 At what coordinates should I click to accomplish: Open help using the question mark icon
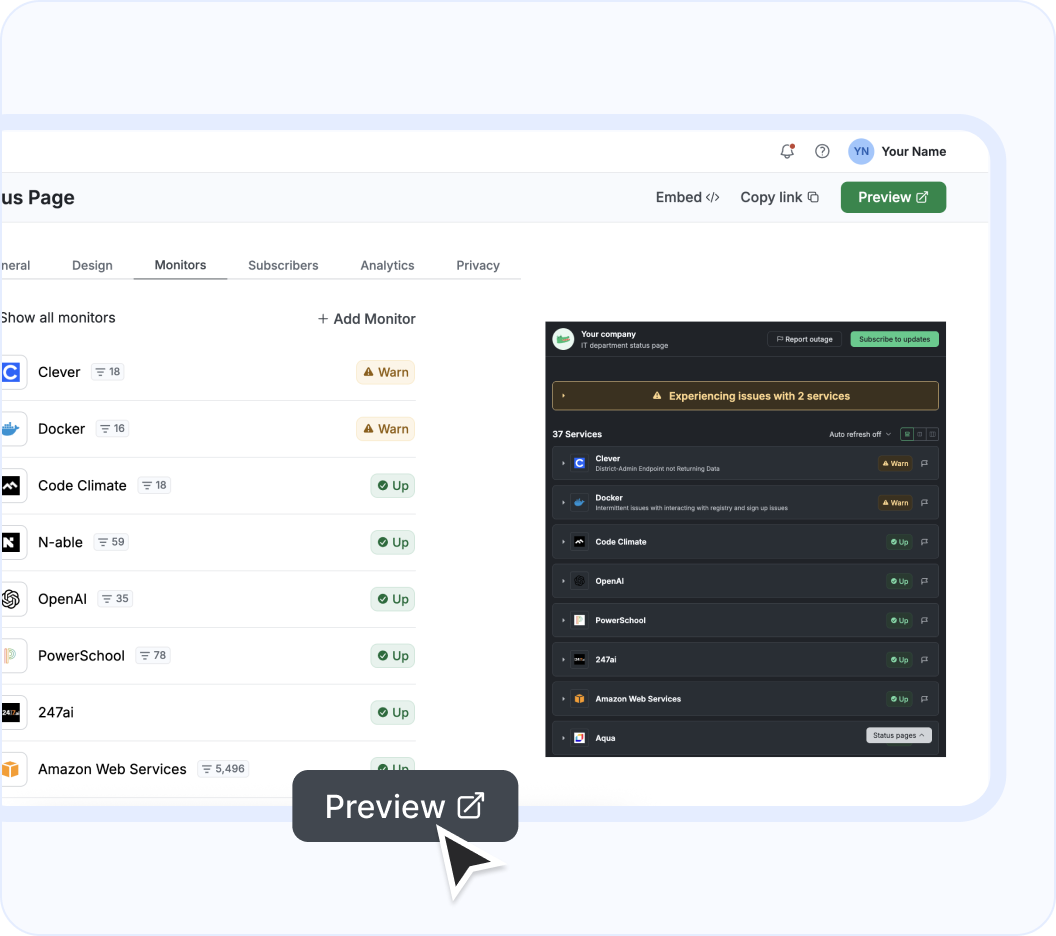coord(822,151)
